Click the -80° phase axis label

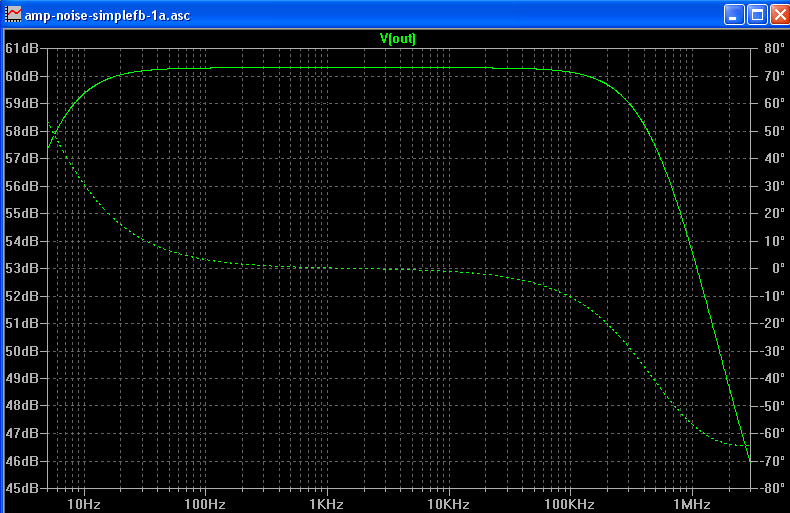click(x=771, y=488)
